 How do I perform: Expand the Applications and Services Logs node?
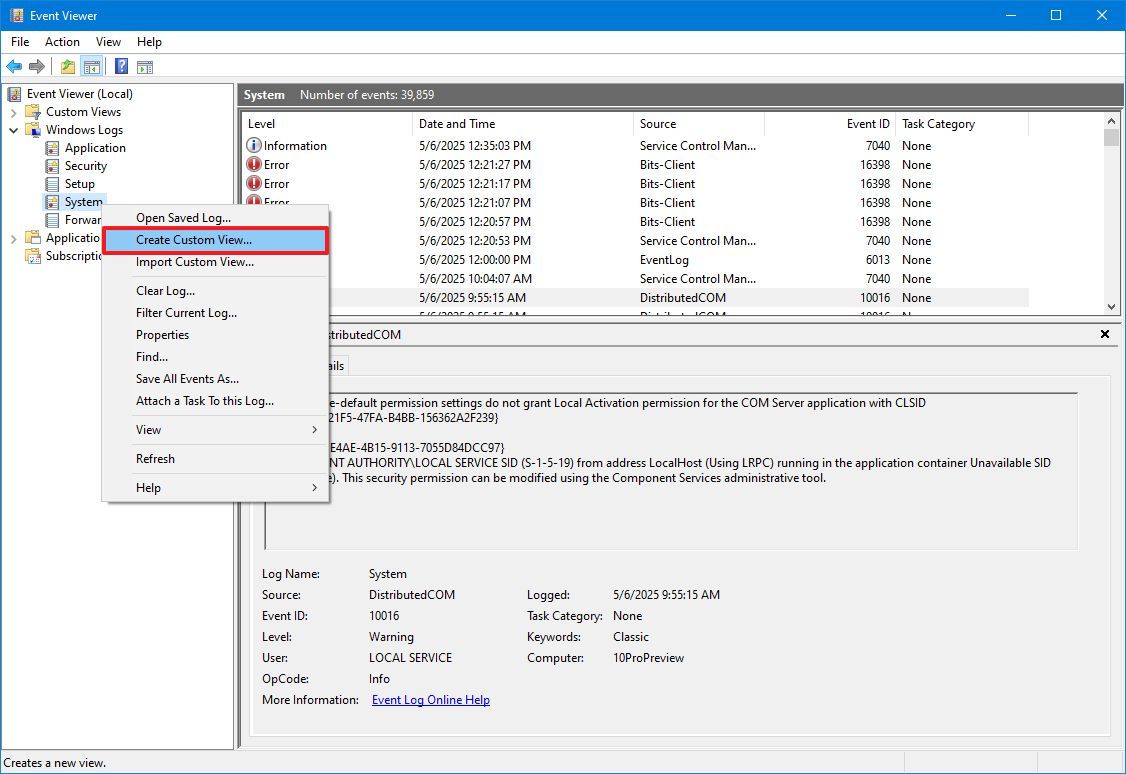click(14, 237)
